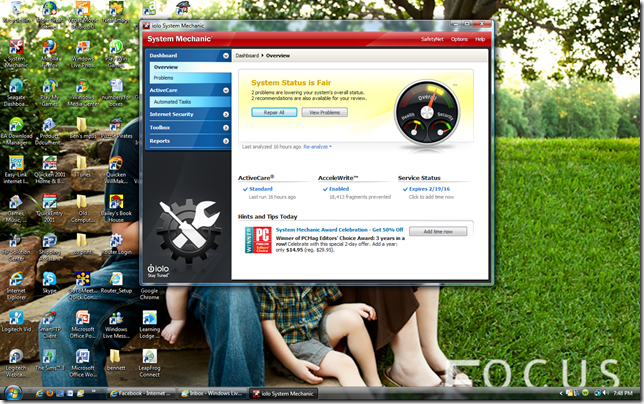This screenshot has width=644, height=404.
Task: Open the System Mechanic desktop shortcut
Action: [x=16, y=53]
